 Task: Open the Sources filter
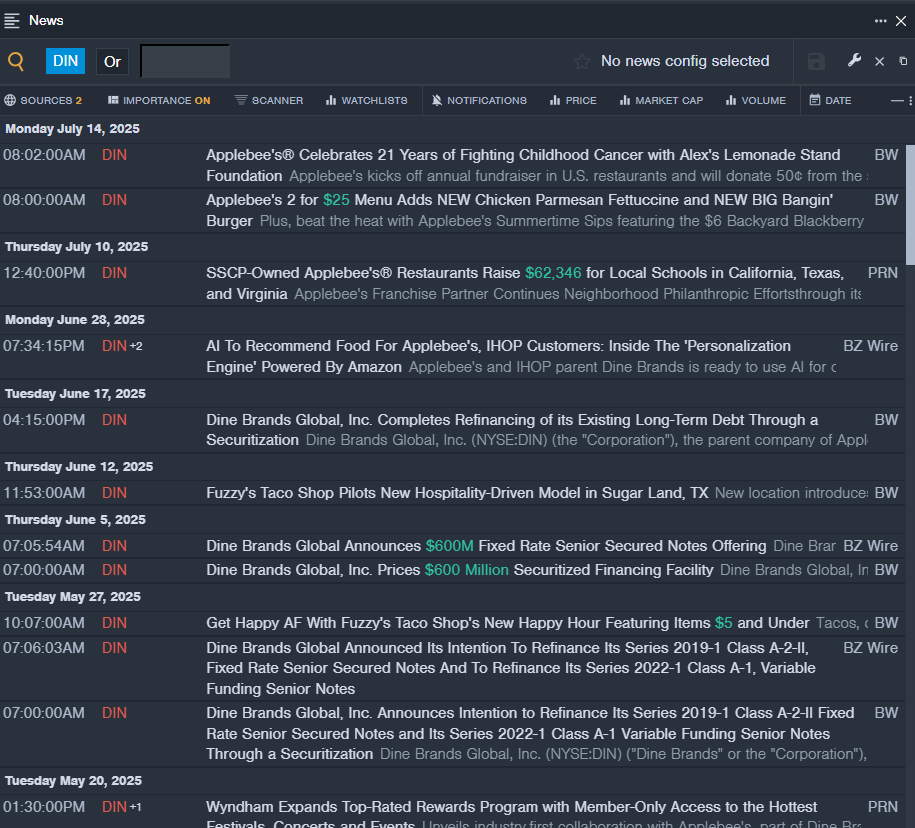(x=43, y=100)
